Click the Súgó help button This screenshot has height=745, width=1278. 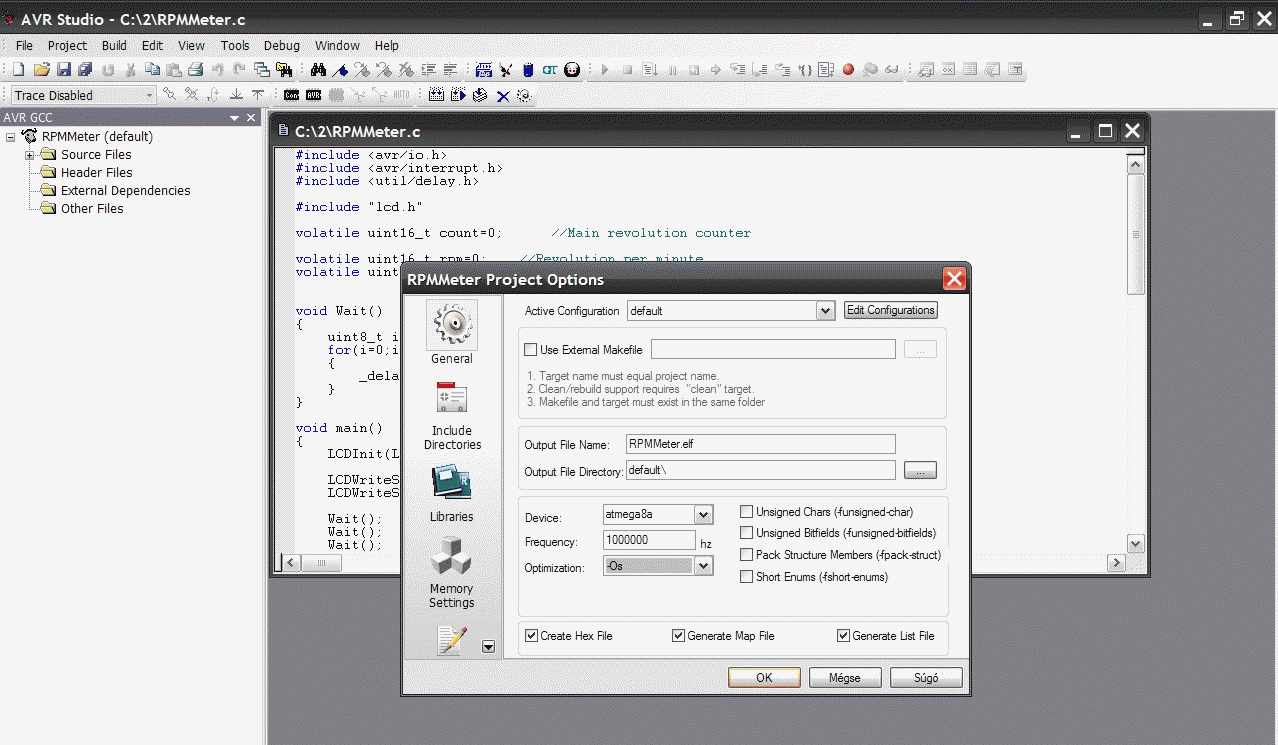pyautogui.click(x=926, y=677)
